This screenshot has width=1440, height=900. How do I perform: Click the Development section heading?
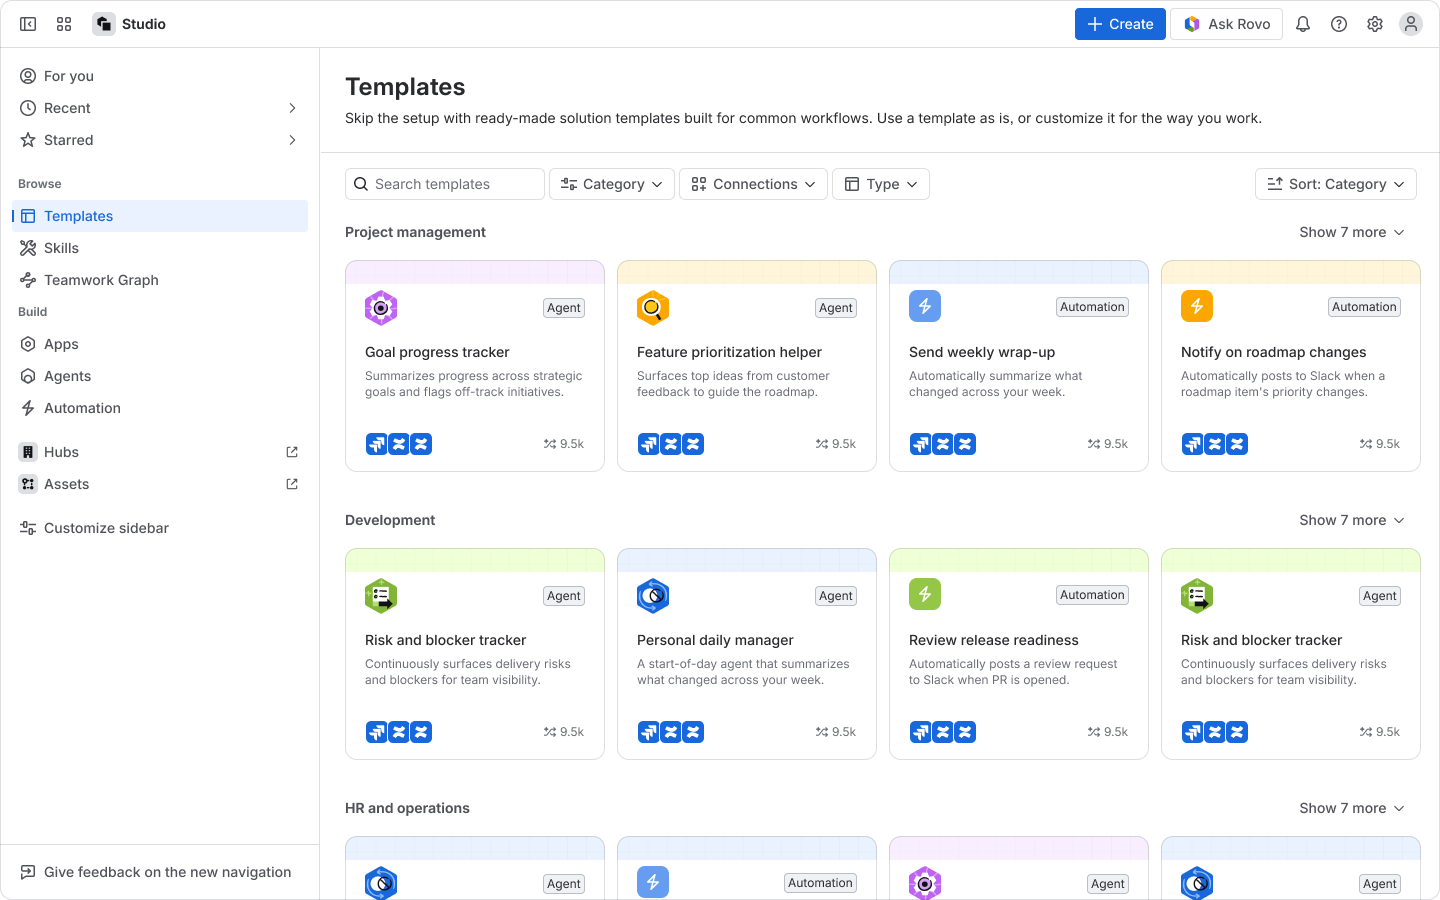click(x=390, y=520)
